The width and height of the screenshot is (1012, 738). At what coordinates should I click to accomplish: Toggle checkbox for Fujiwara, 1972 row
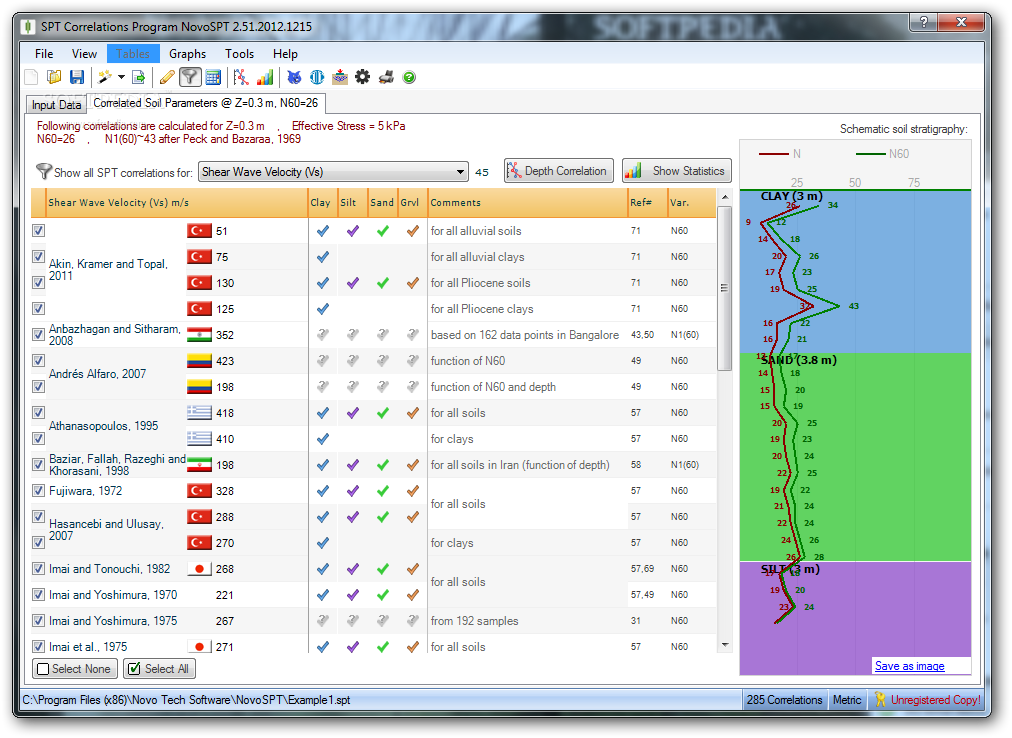(x=38, y=491)
